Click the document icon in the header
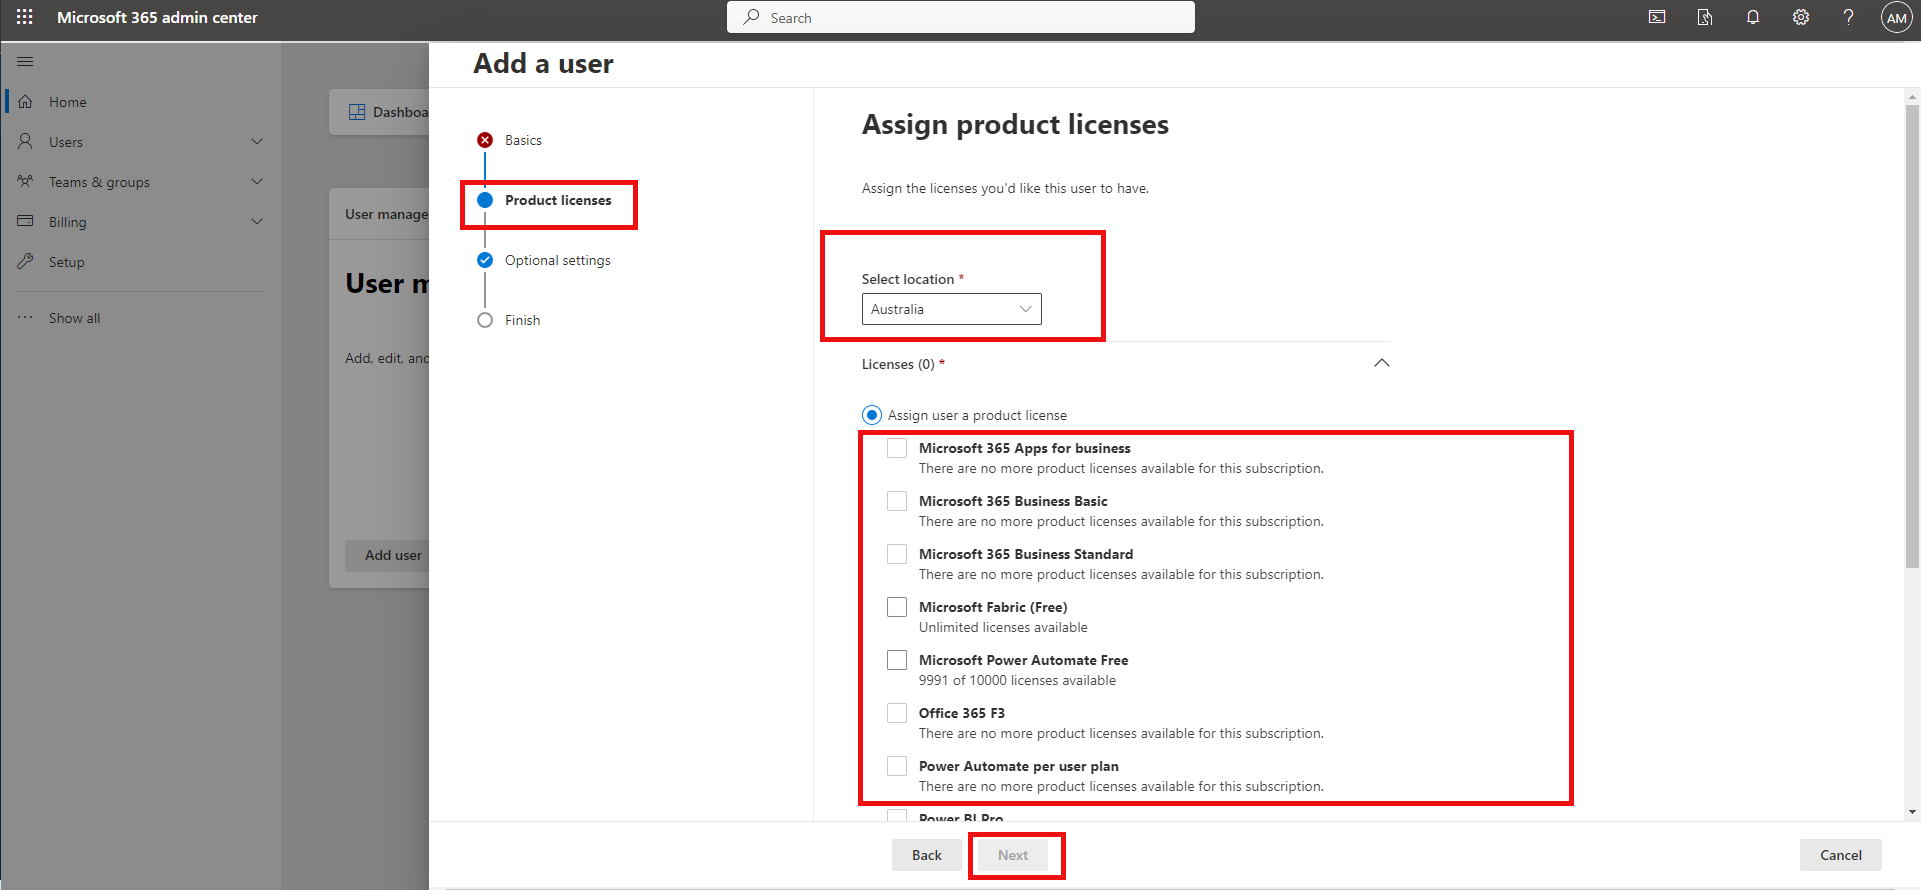1921x890 pixels. (x=1705, y=17)
